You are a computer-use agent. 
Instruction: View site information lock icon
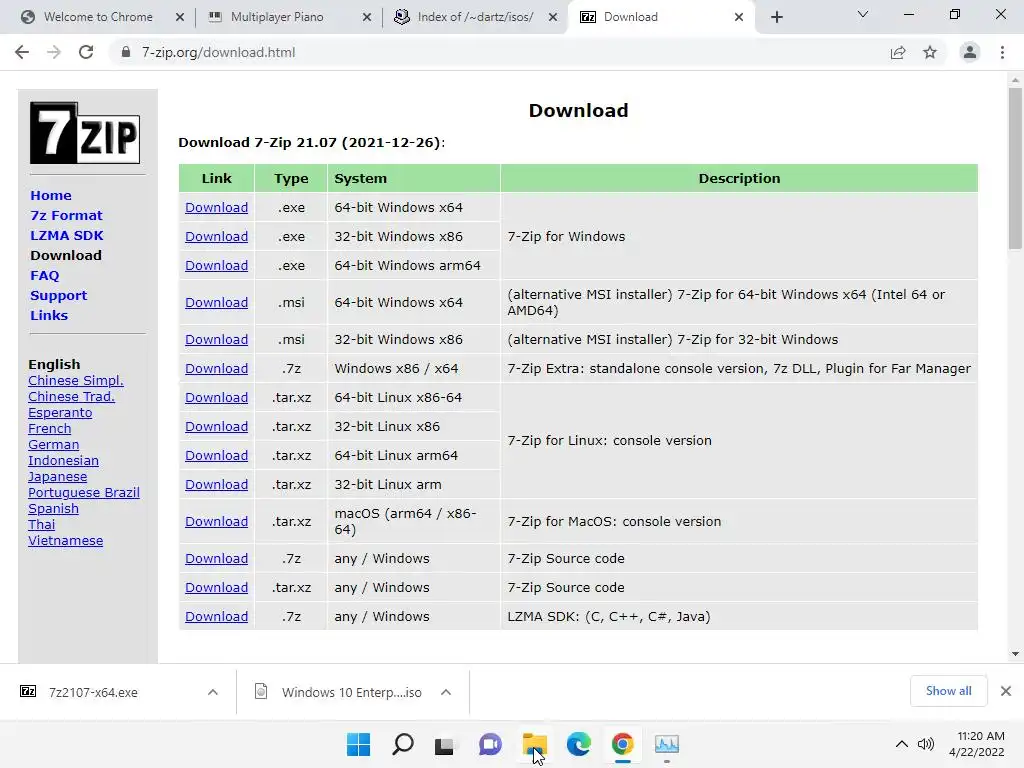click(126, 52)
